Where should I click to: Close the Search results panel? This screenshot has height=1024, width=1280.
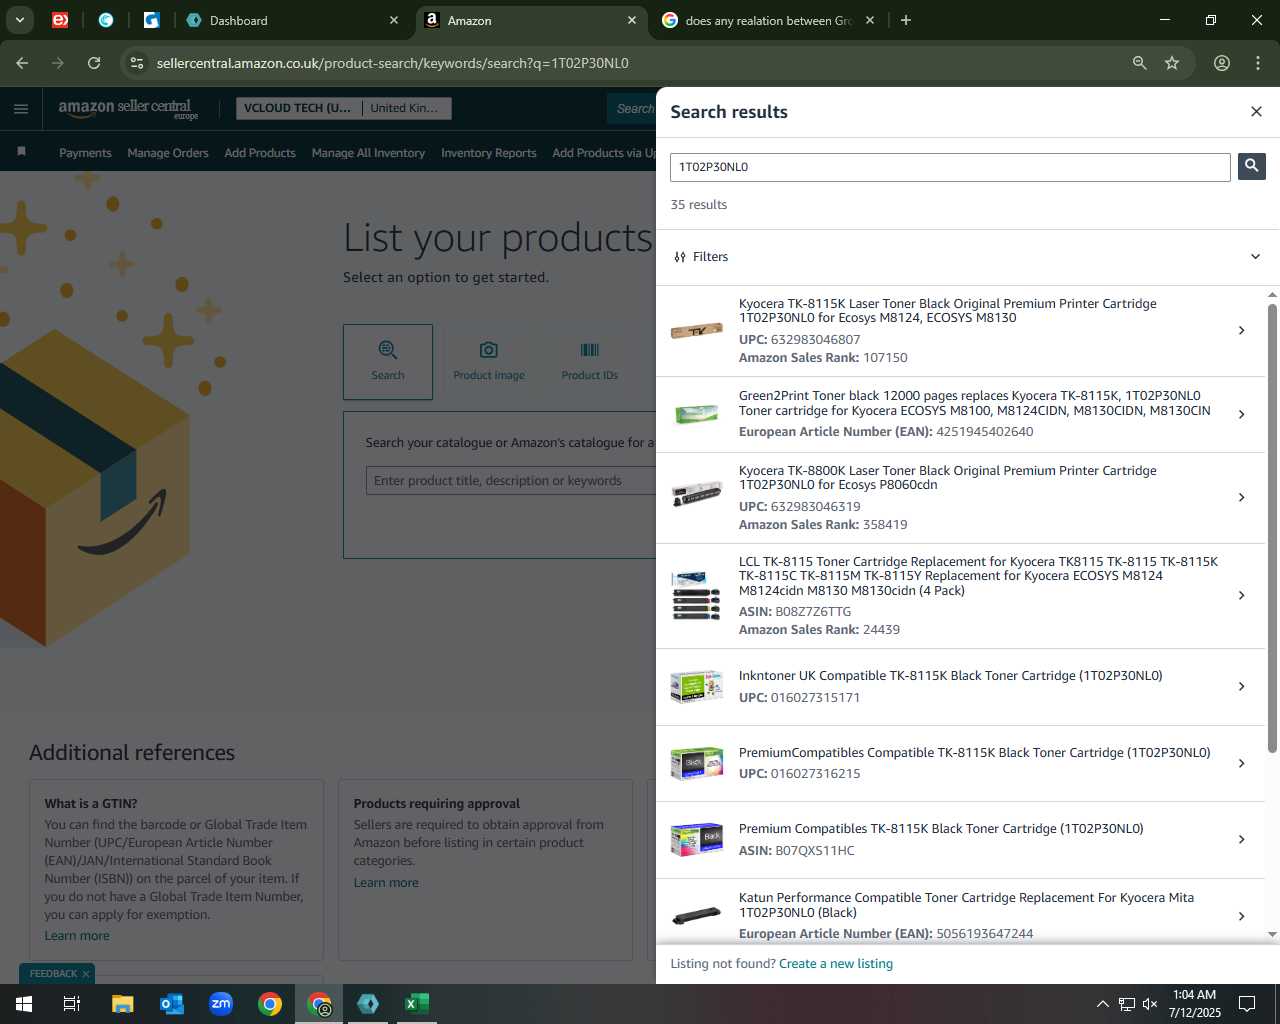coord(1256,111)
